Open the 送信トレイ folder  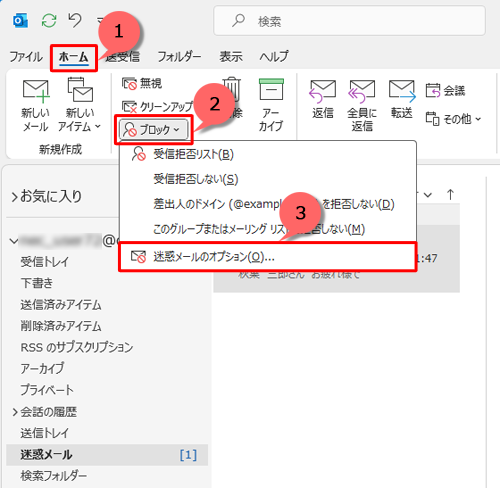(45, 433)
